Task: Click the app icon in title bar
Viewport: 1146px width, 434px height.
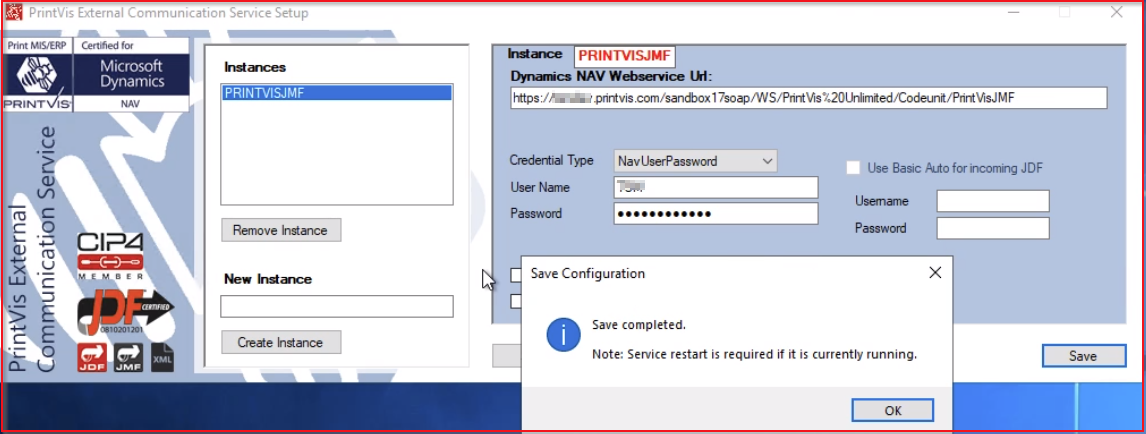Action: (x=14, y=13)
